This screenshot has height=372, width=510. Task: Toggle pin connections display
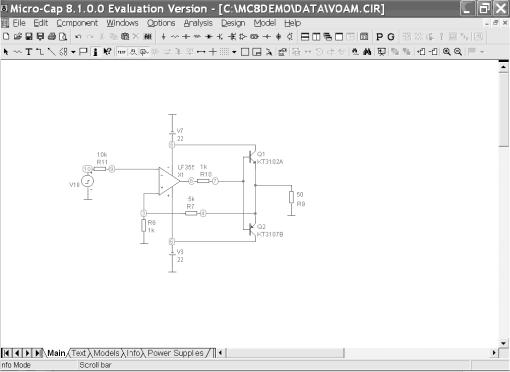pos(201,52)
